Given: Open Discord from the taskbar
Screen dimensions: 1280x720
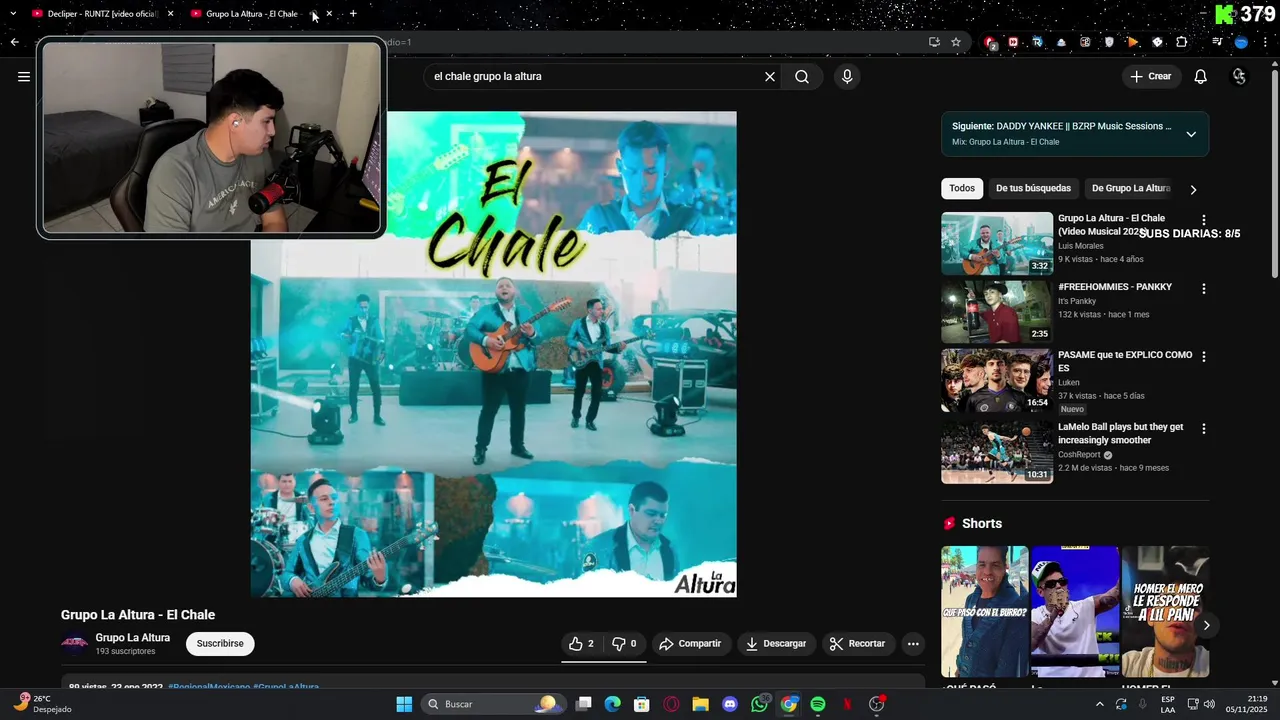Looking at the screenshot, I should [x=730, y=704].
